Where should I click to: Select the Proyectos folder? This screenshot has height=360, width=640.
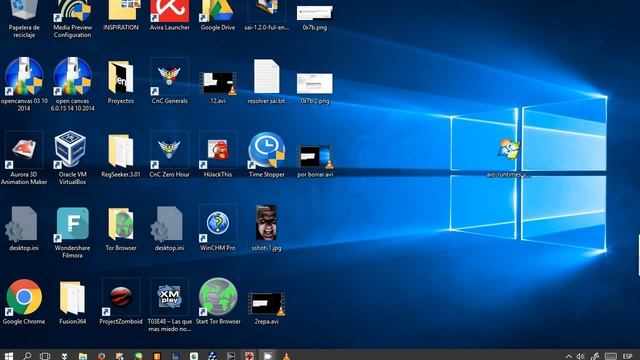pos(121,82)
